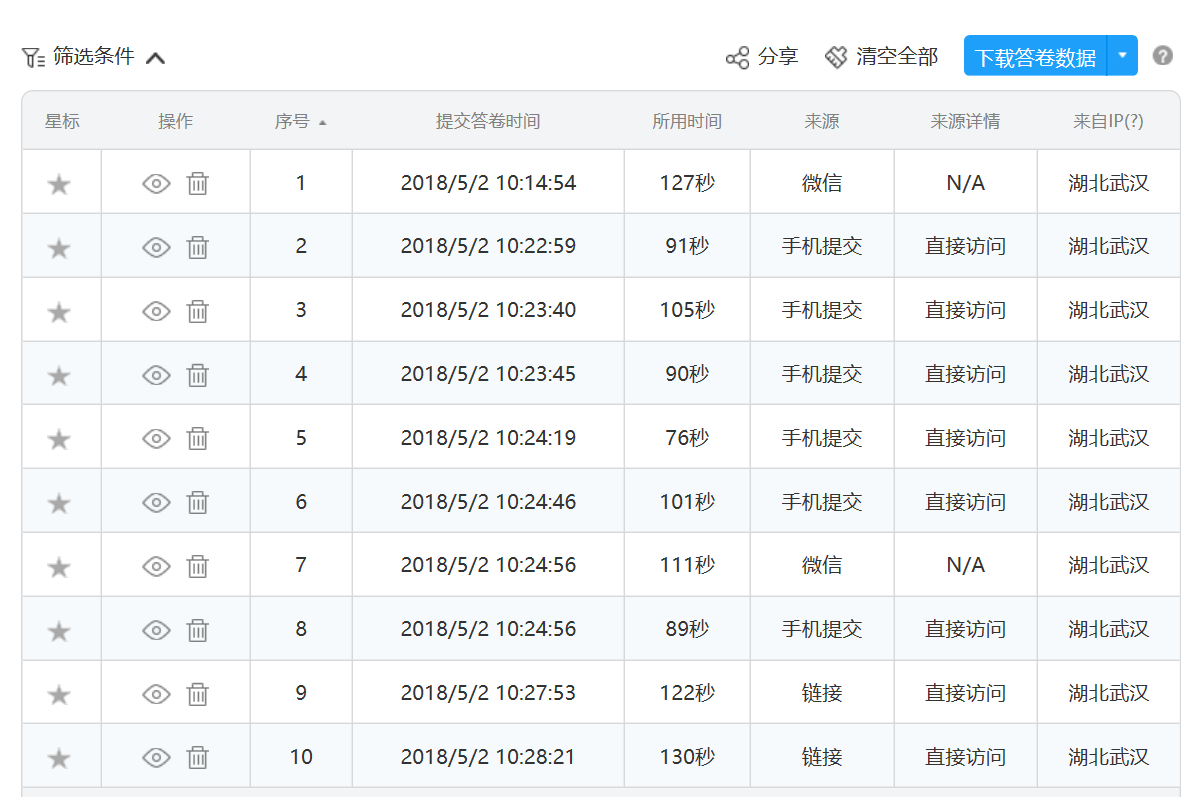Click the 提交答卷时间 column header

point(488,122)
